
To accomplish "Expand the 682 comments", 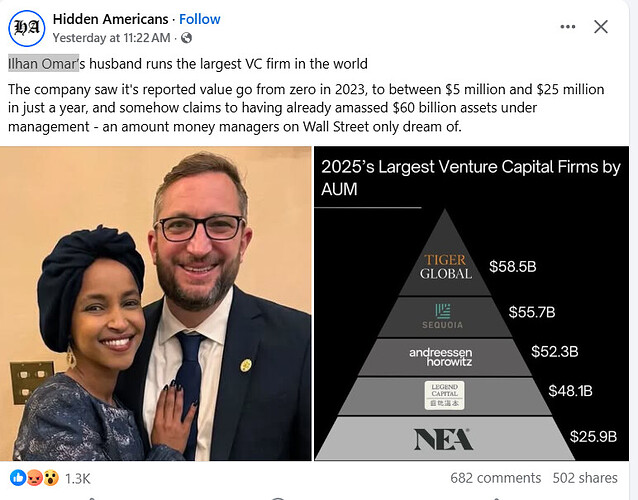I will click(x=495, y=478).
